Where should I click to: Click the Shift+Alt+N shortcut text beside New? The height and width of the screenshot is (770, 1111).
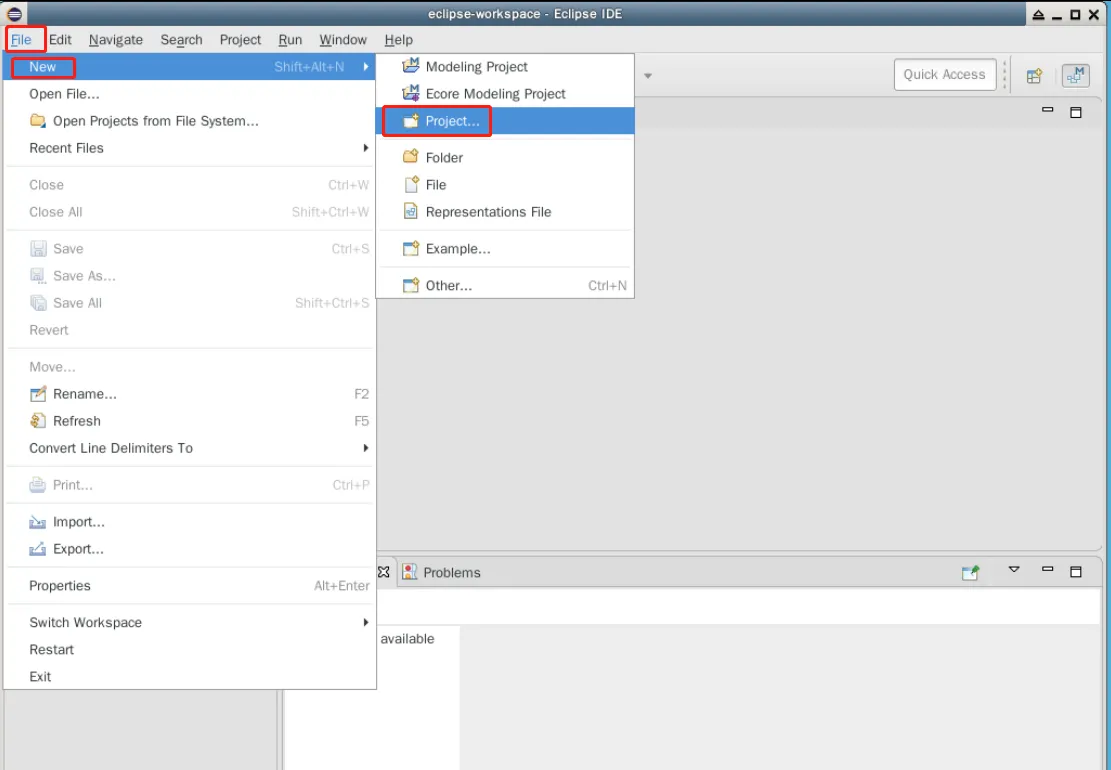tap(309, 67)
